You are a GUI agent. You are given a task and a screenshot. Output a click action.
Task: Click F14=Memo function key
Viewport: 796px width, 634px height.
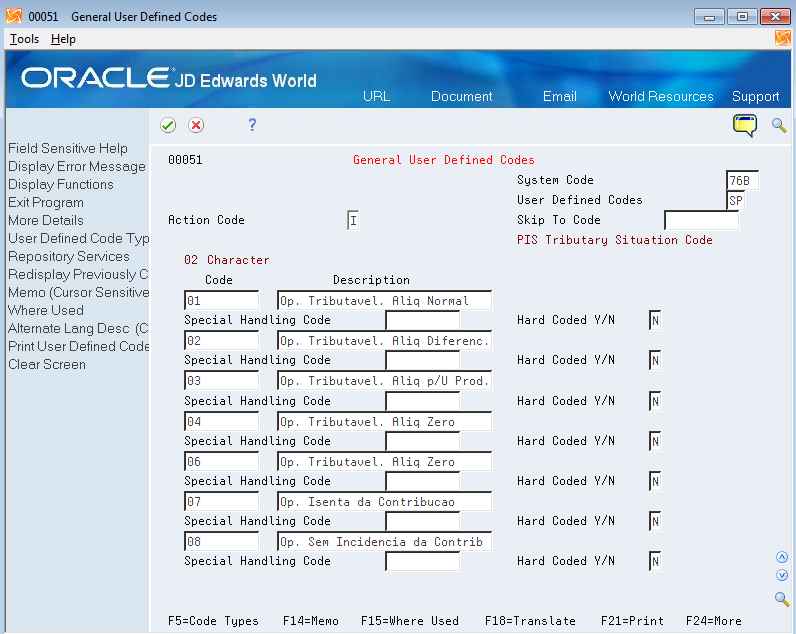[x=311, y=621]
